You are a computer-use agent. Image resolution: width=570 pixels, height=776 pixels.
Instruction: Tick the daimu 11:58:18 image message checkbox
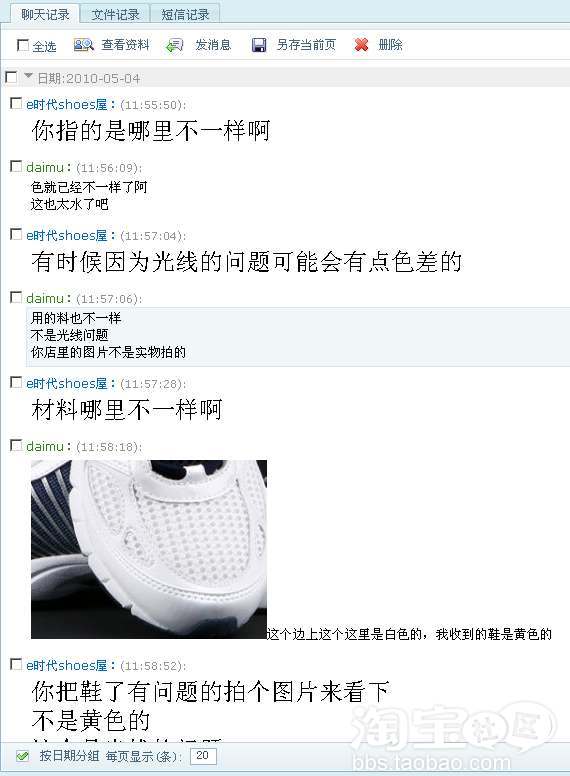click(x=16, y=445)
